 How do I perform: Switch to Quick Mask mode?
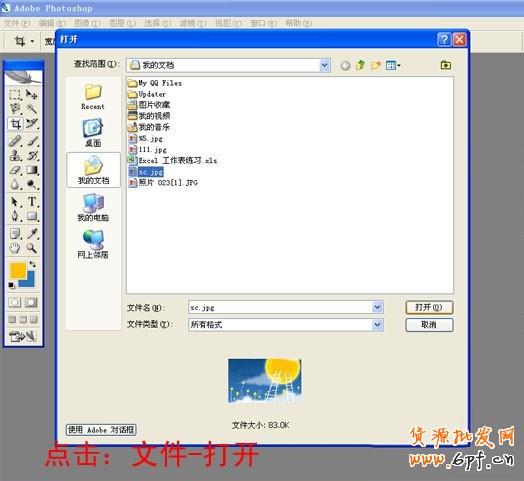coord(31,303)
